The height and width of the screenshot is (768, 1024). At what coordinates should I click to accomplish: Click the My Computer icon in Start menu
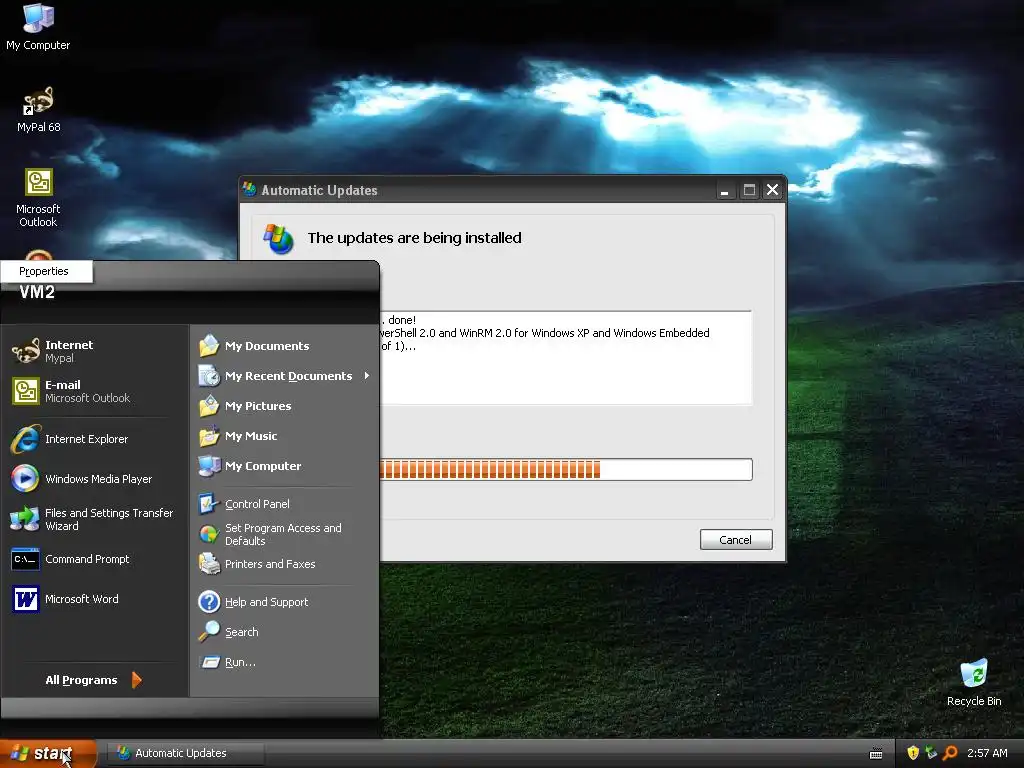[210, 466]
